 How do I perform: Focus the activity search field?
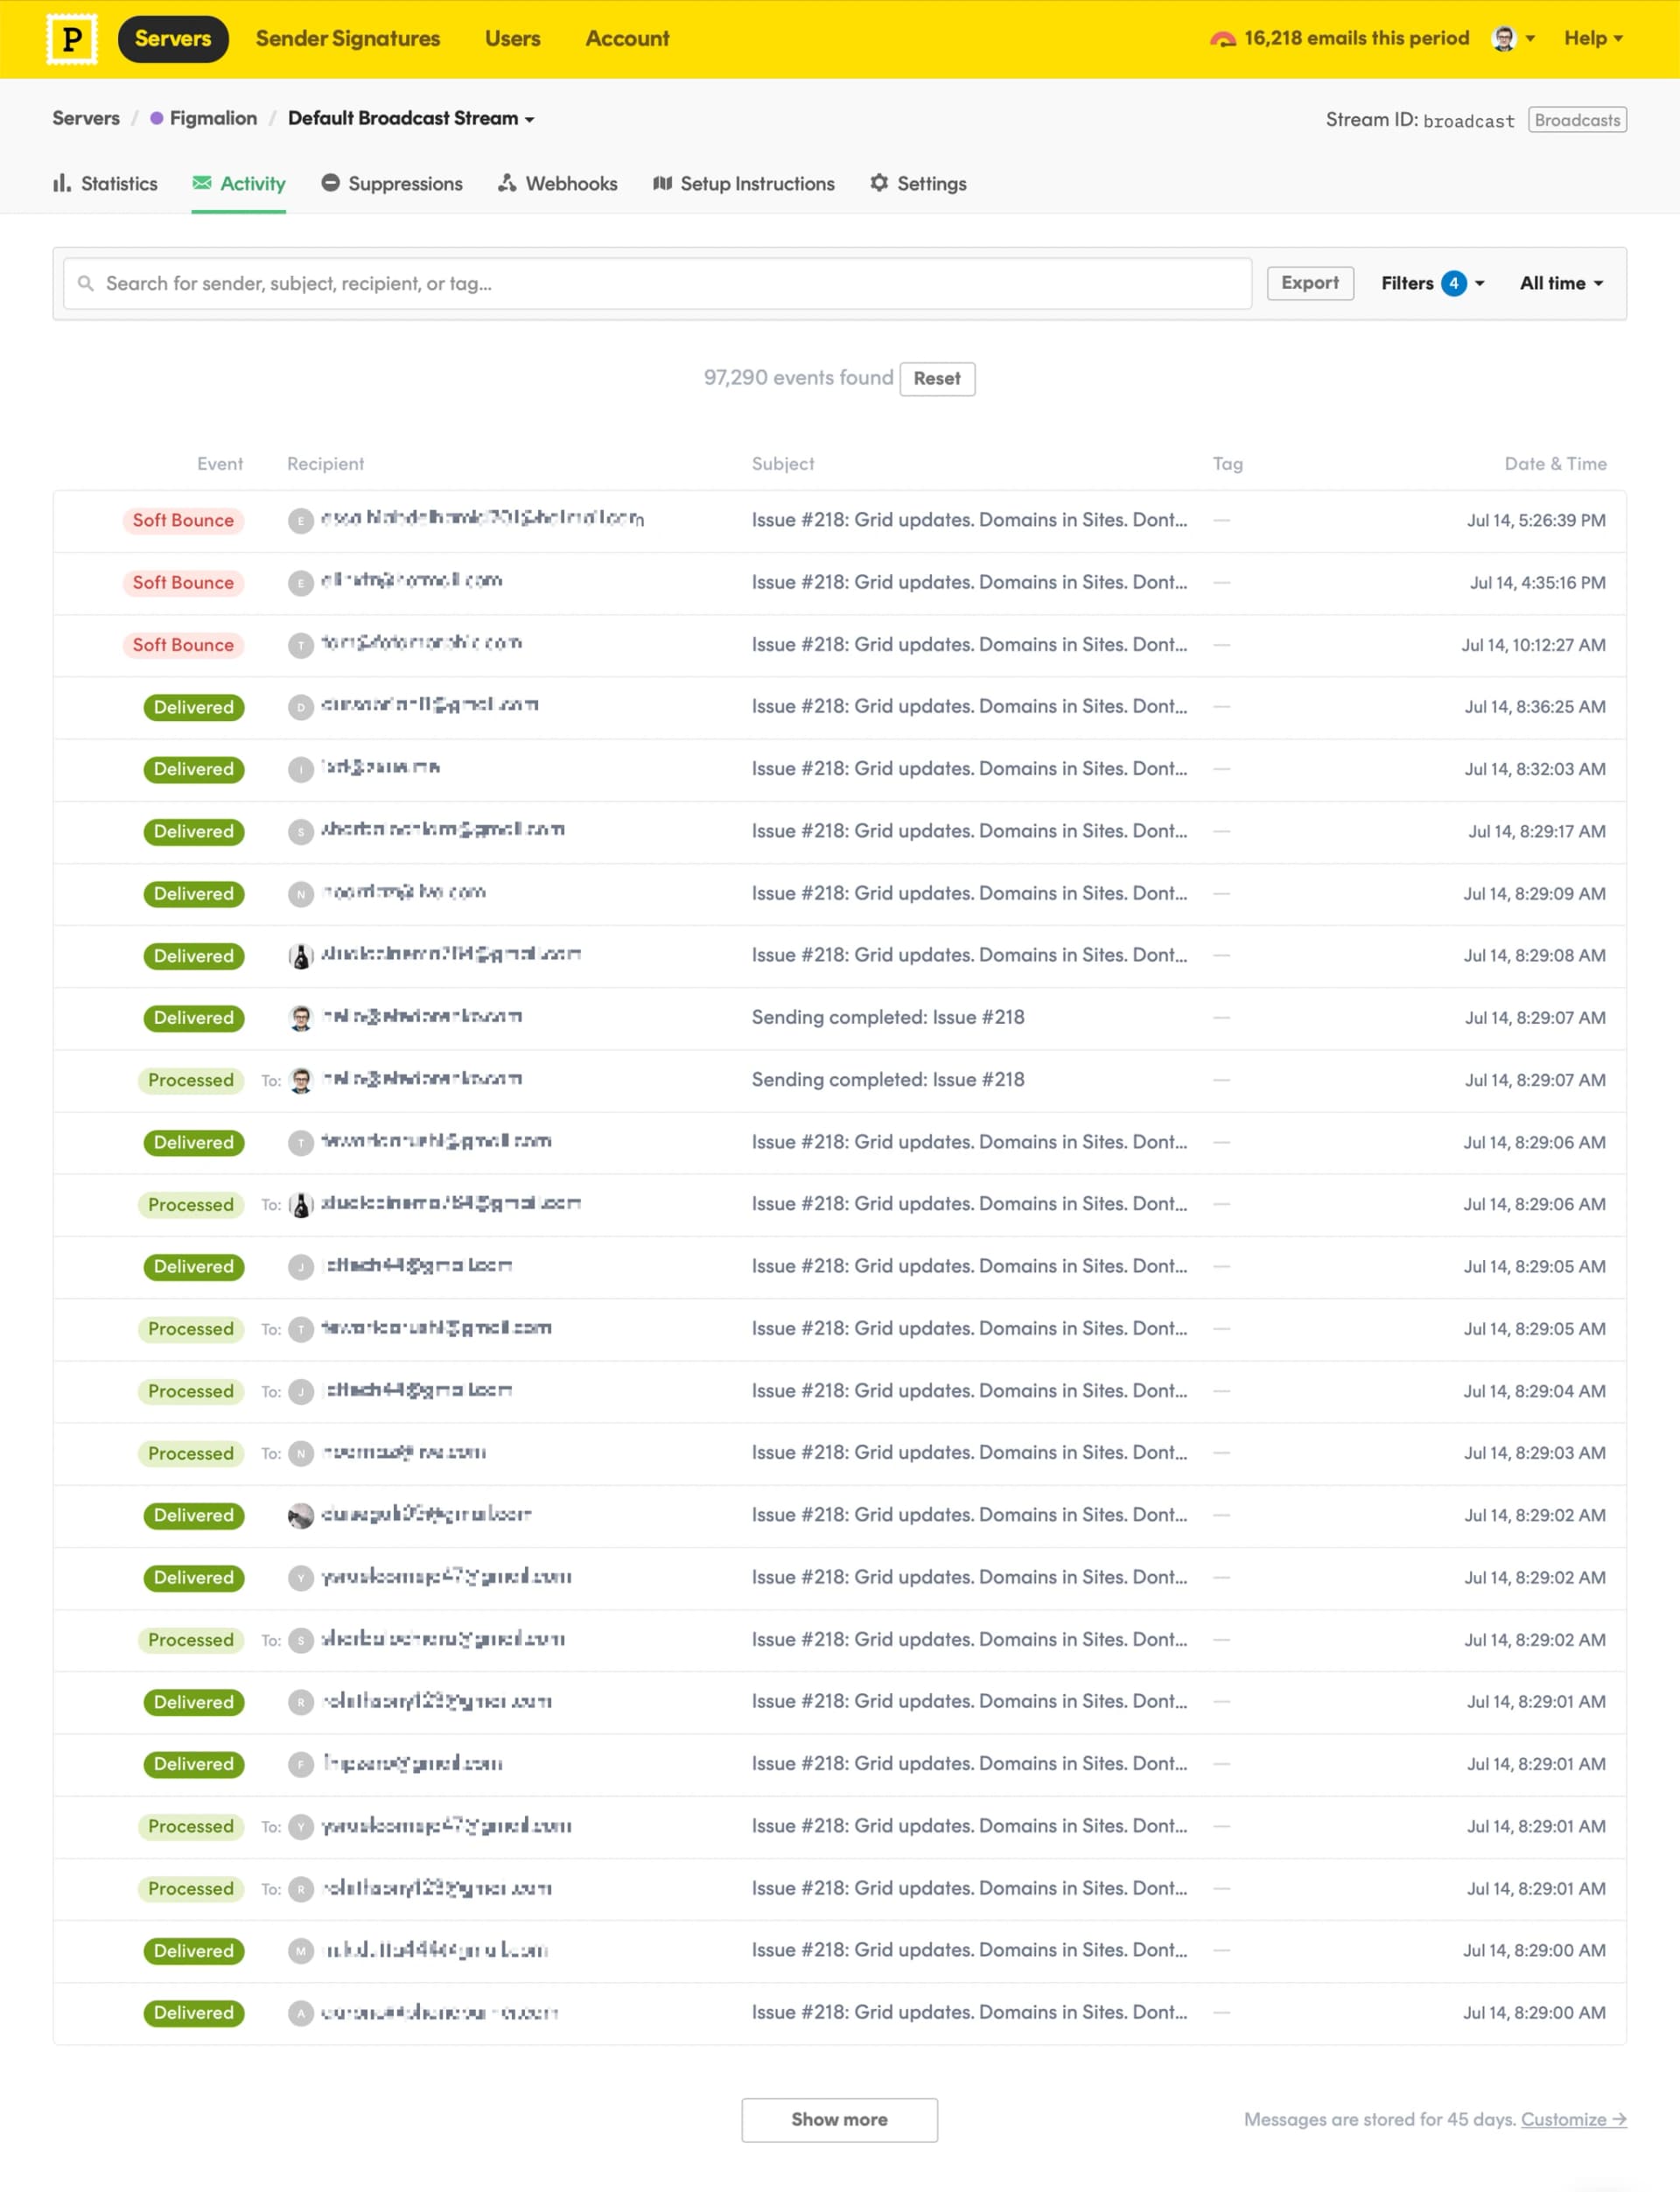[657, 283]
